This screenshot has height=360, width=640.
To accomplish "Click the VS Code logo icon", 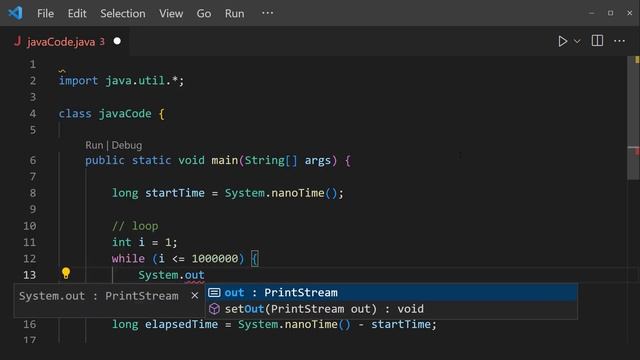I will coord(16,13).
